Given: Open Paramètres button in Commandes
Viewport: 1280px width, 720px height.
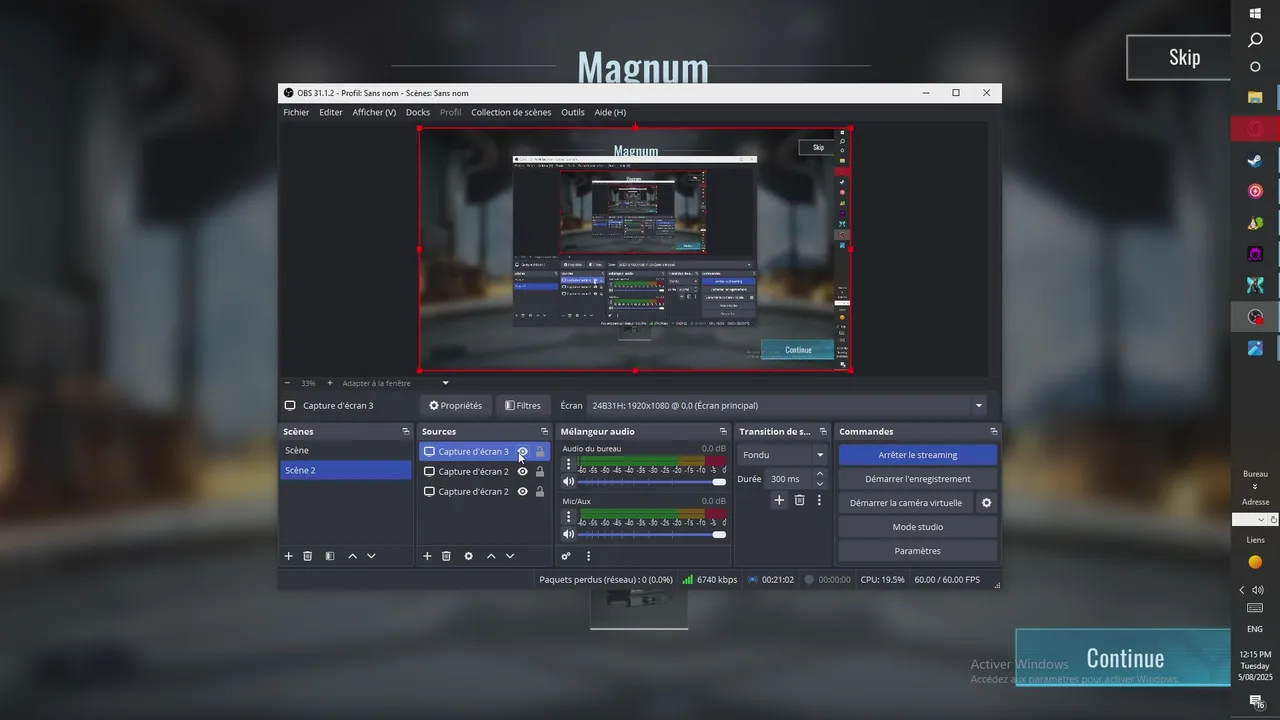Looking at the screenshot, I should [x=918, y=551].
